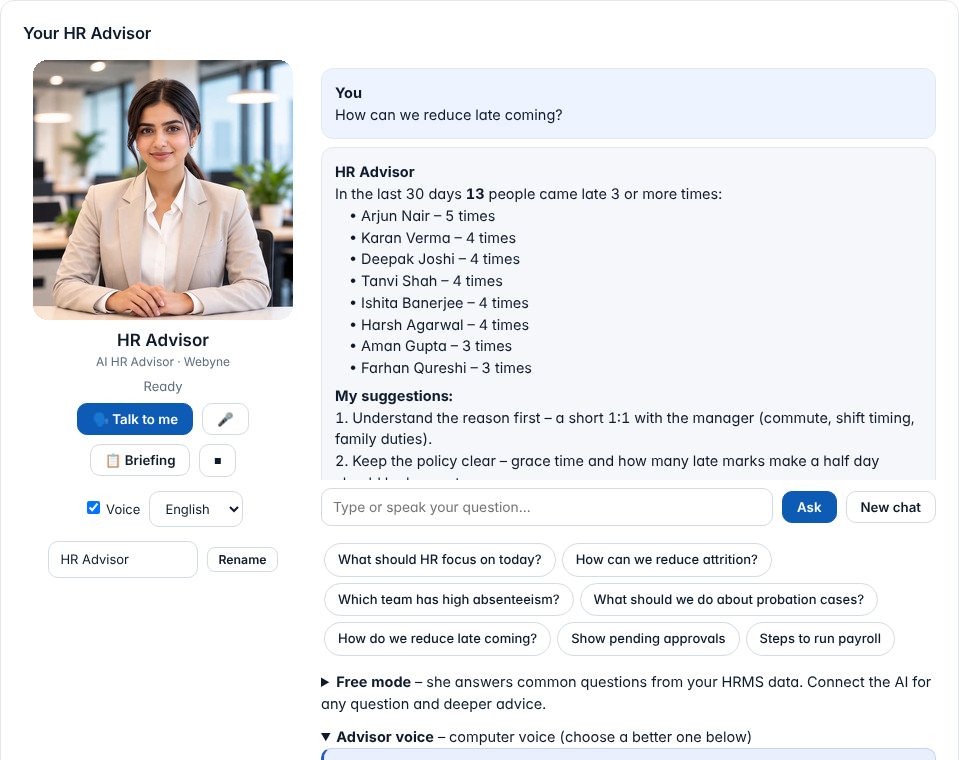Click 'Deepak Joshi – 4 times' entry
The width and height of the screenshot is (959, 760).
(440, 259)
